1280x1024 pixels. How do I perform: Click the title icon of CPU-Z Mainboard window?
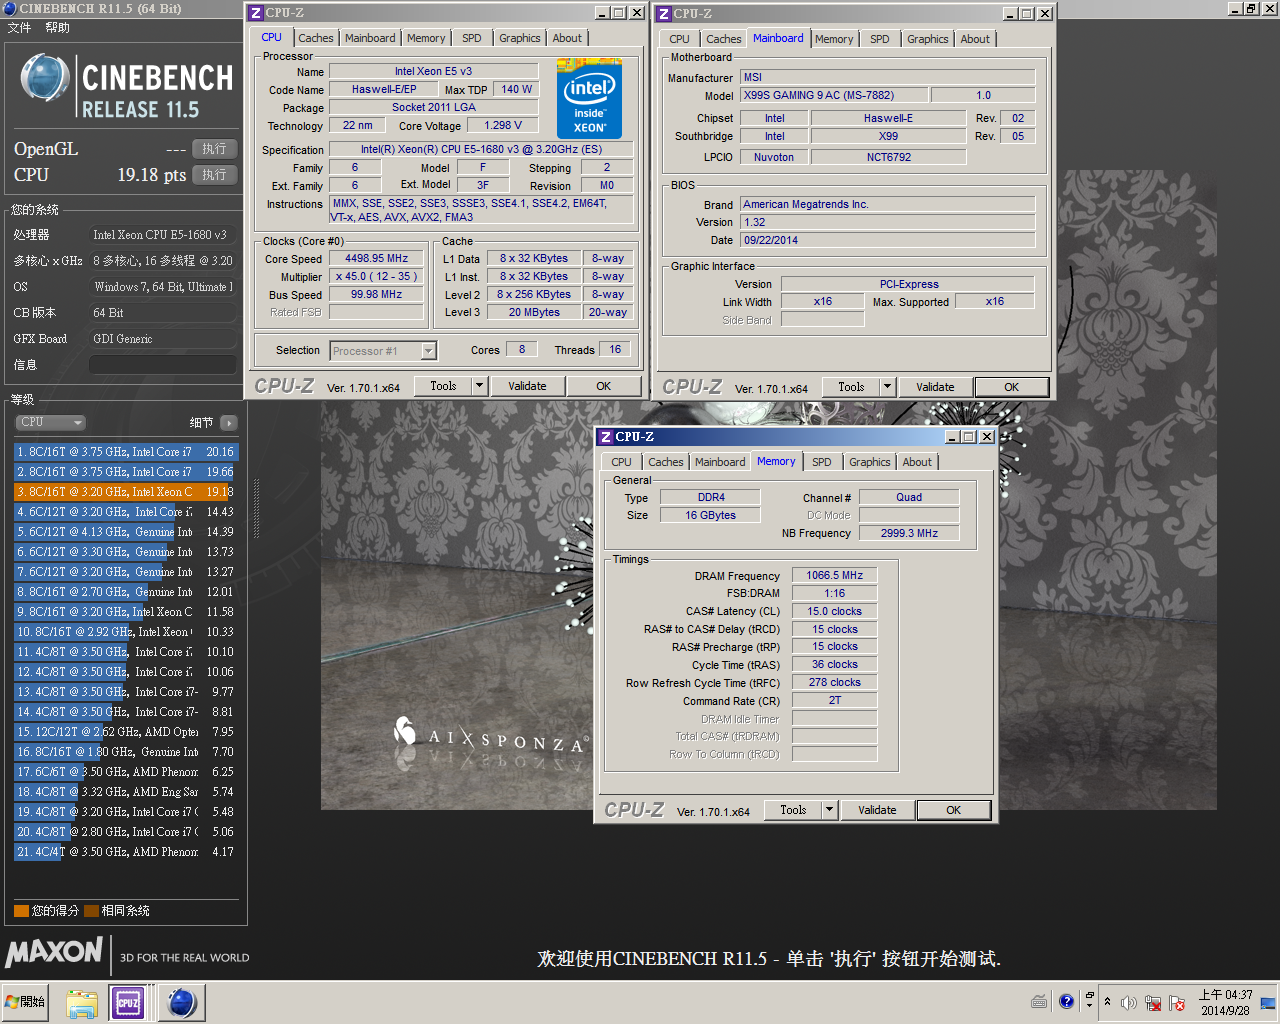(664, 14)
